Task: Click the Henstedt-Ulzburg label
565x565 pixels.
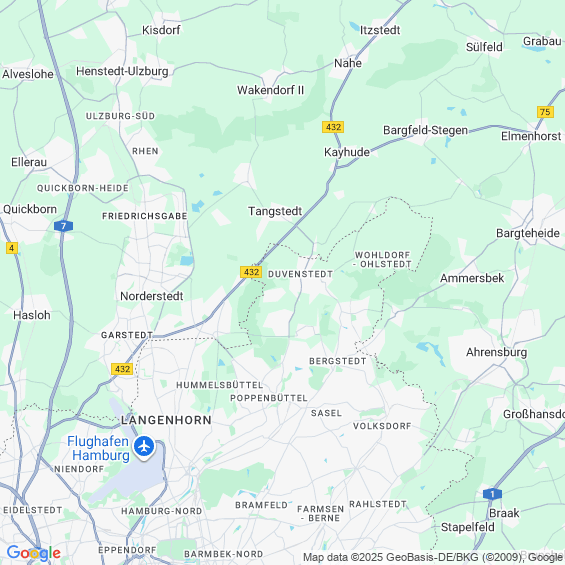Action: point(122,71)
